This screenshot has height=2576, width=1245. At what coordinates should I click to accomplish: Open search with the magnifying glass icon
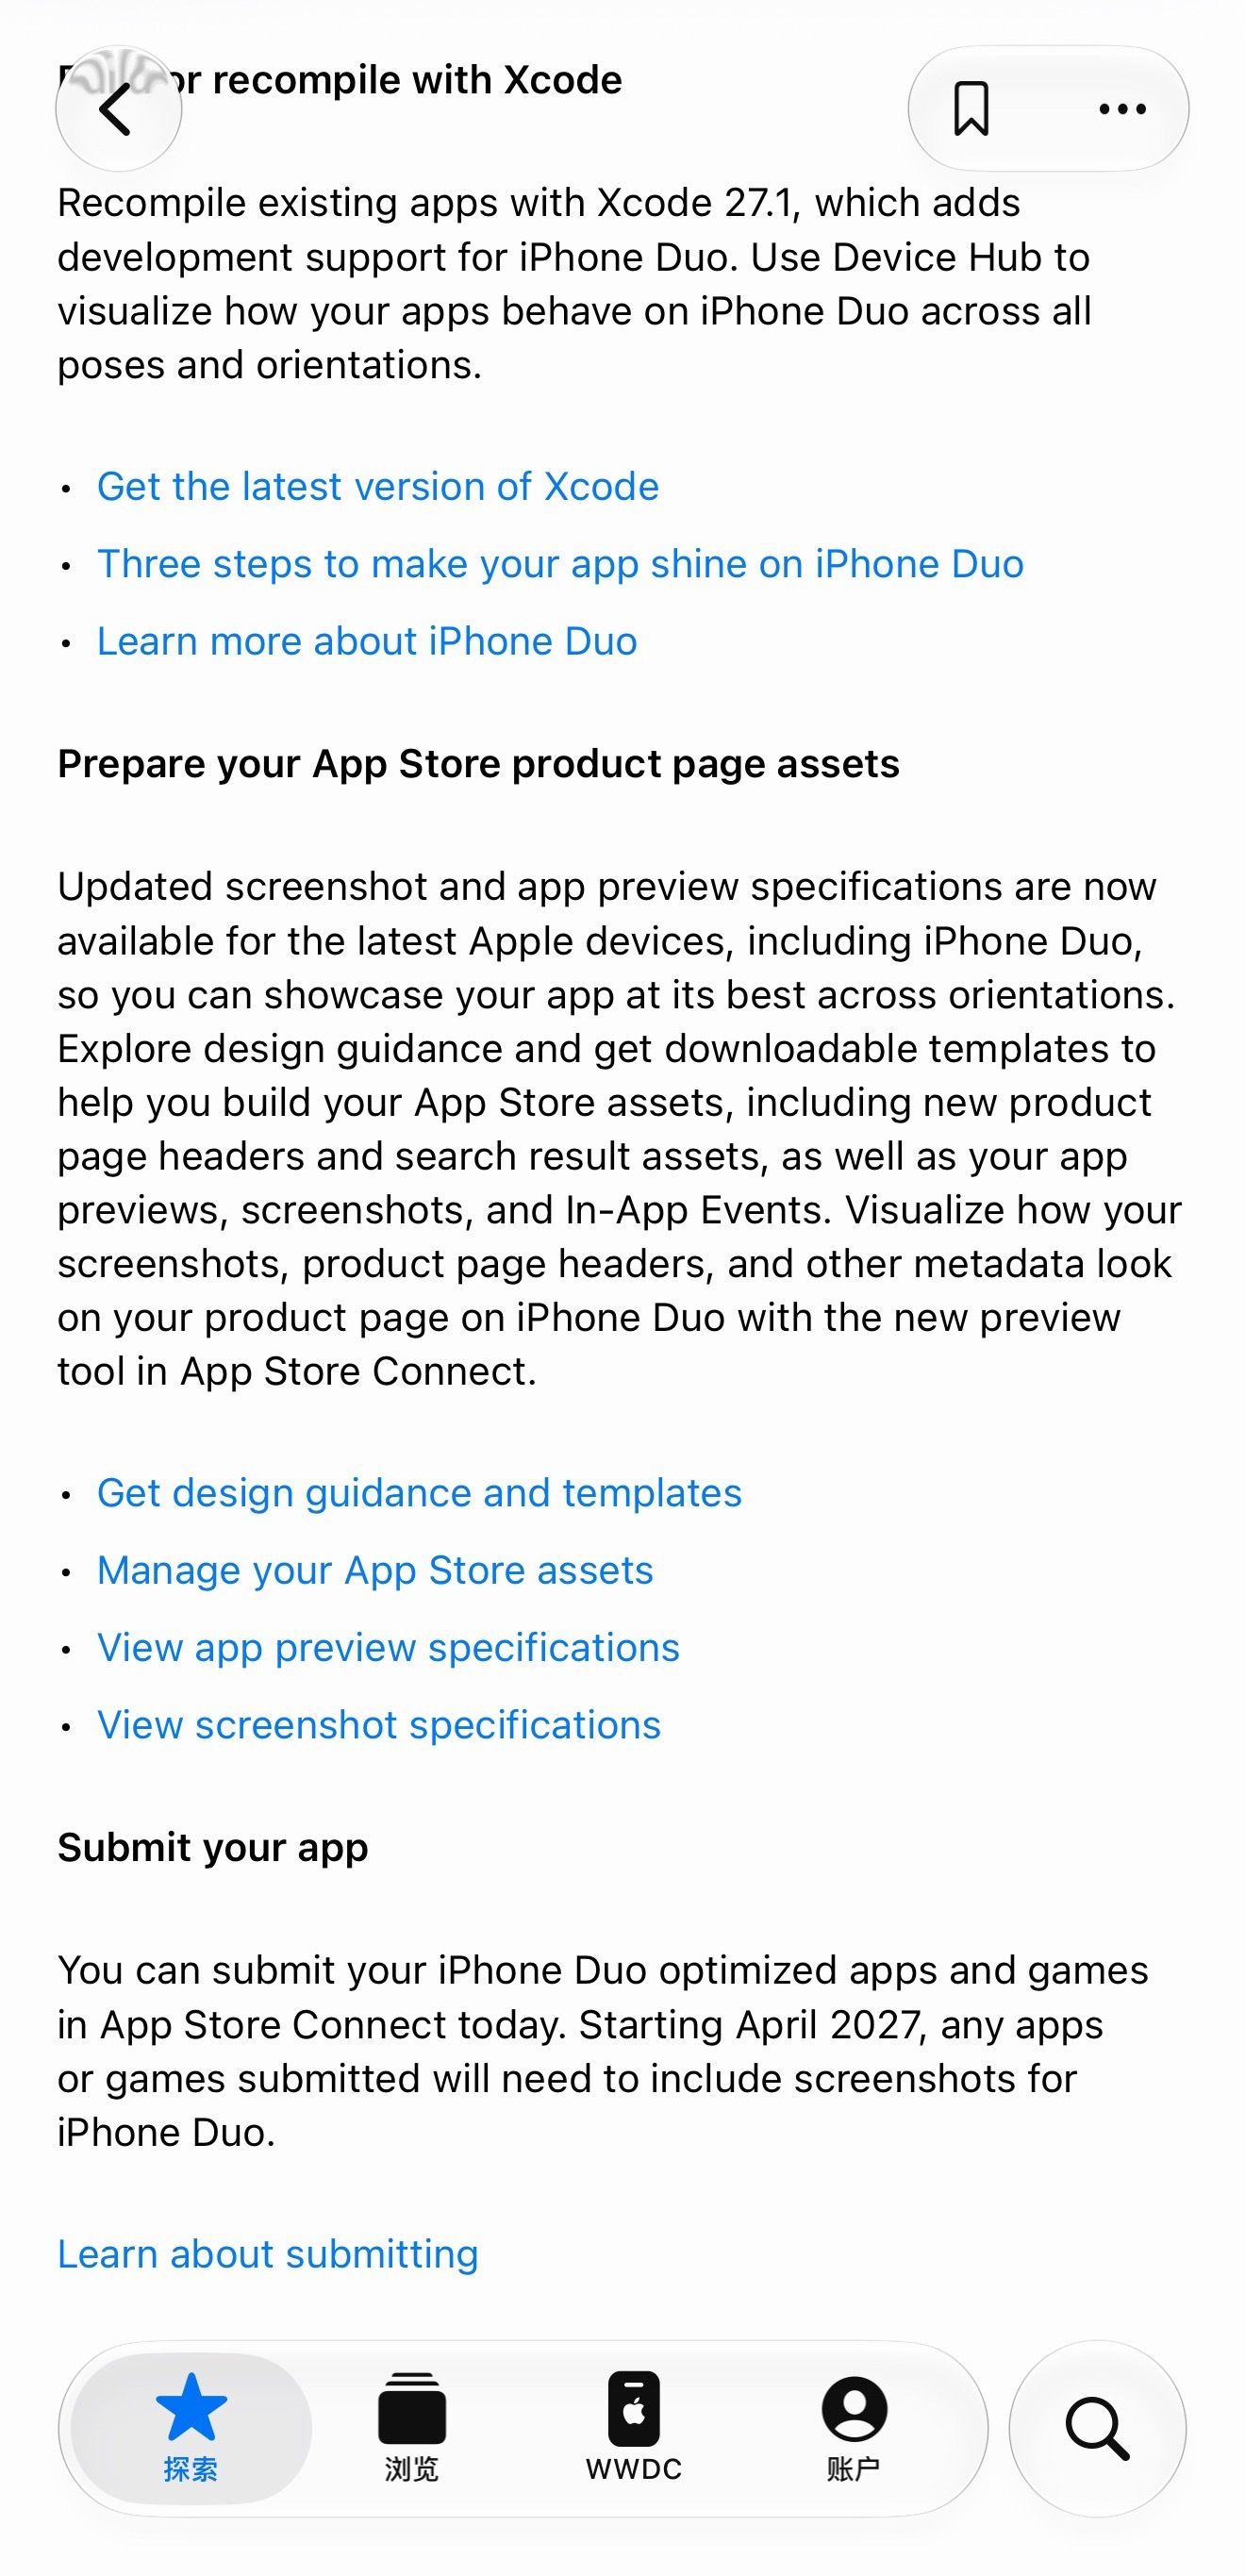point(1098,2428)
